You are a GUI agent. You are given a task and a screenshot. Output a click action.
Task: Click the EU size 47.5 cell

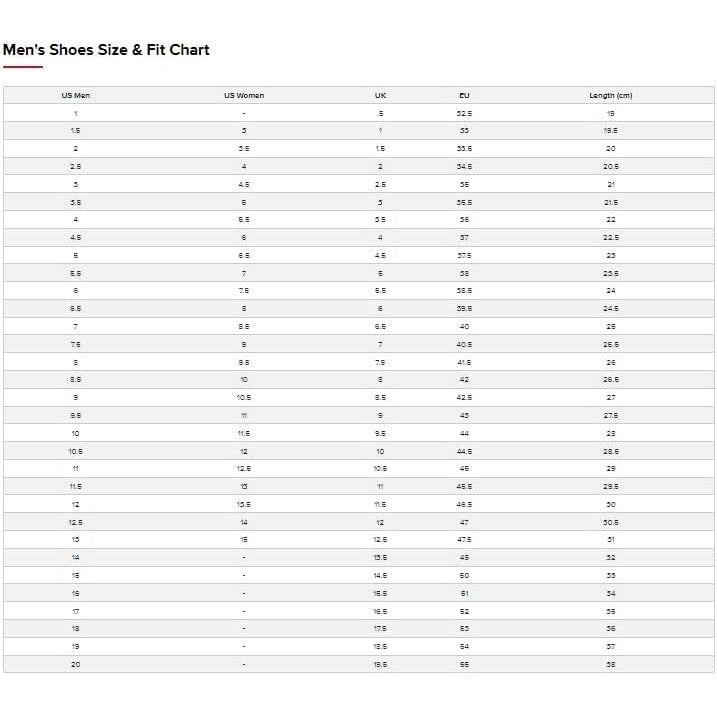(x=464, y=540)
